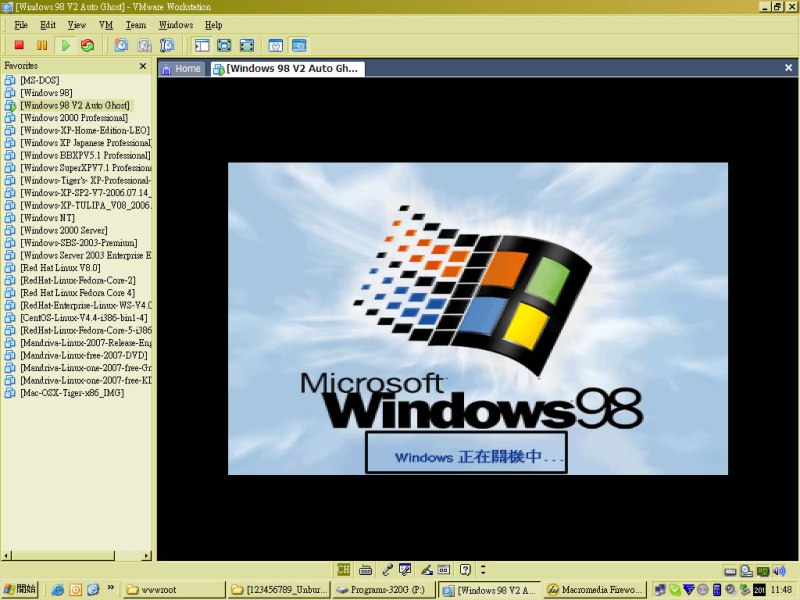Click the microphone icon in language bar
This screenshot has height=600, width=800.
point(387,569)
